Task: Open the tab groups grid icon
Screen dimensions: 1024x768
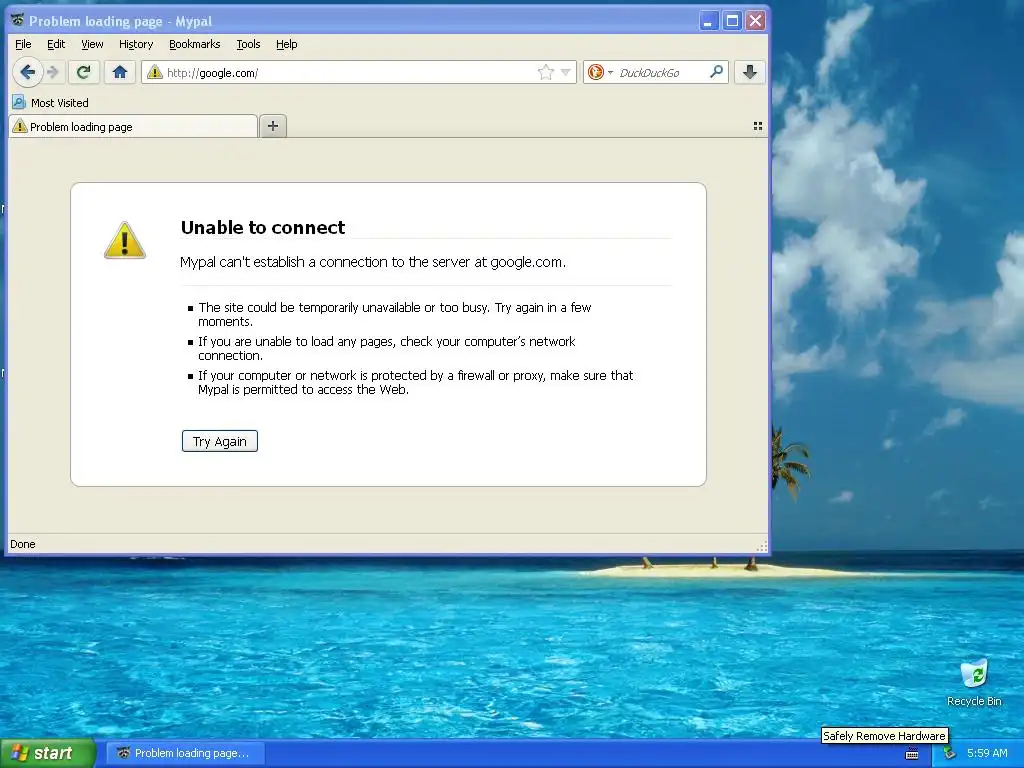Action: [758, 126]
